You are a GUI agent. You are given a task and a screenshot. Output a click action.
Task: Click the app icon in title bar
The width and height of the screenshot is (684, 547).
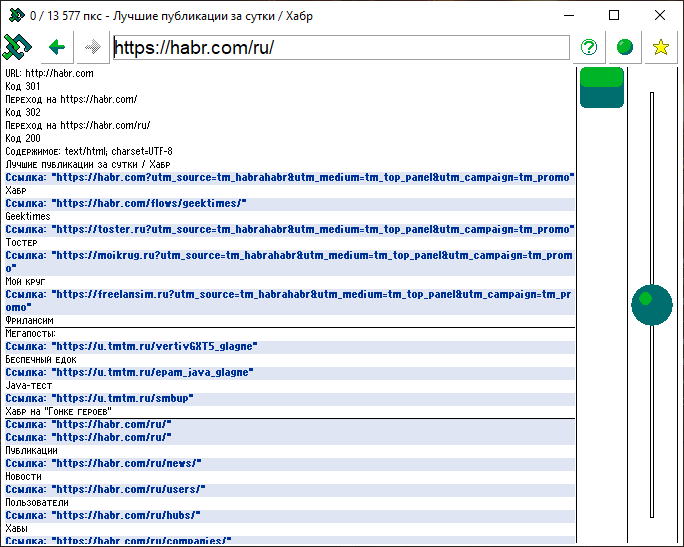point(17,16)
